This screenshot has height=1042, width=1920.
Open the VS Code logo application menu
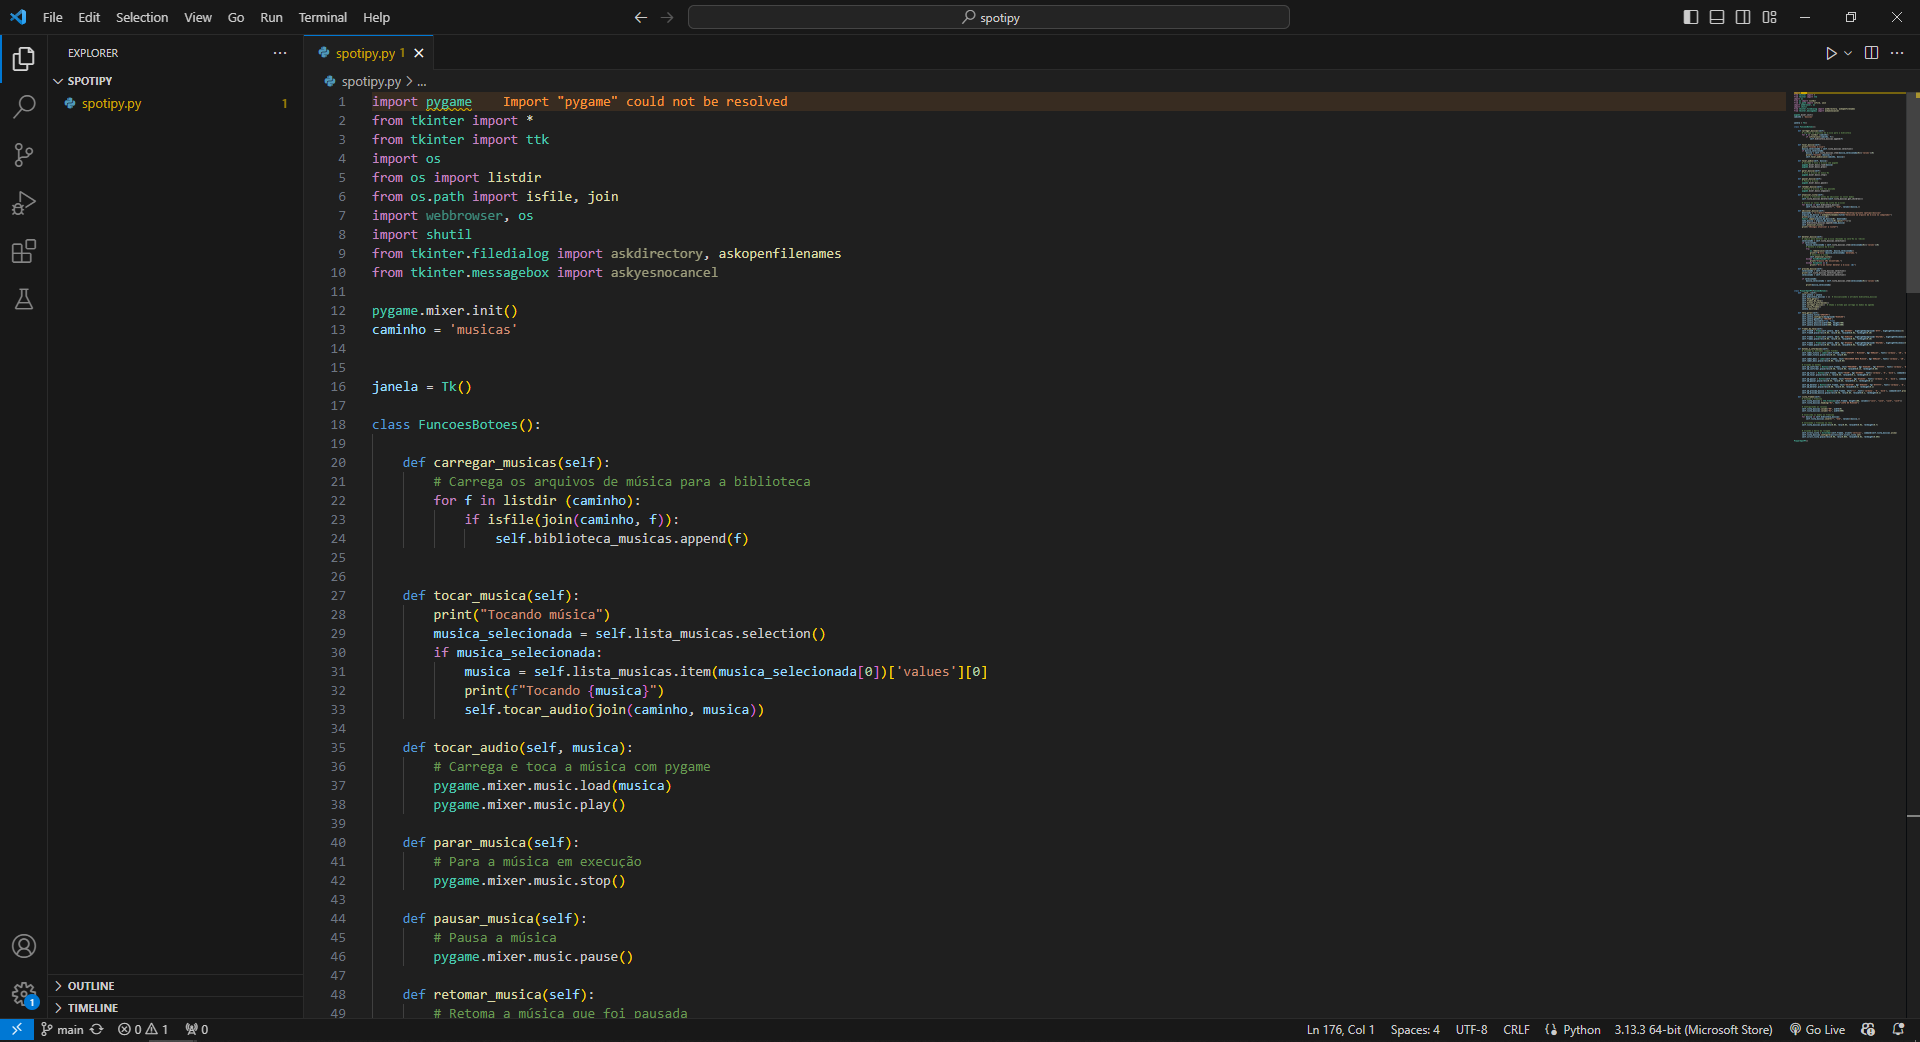[18, 17]
